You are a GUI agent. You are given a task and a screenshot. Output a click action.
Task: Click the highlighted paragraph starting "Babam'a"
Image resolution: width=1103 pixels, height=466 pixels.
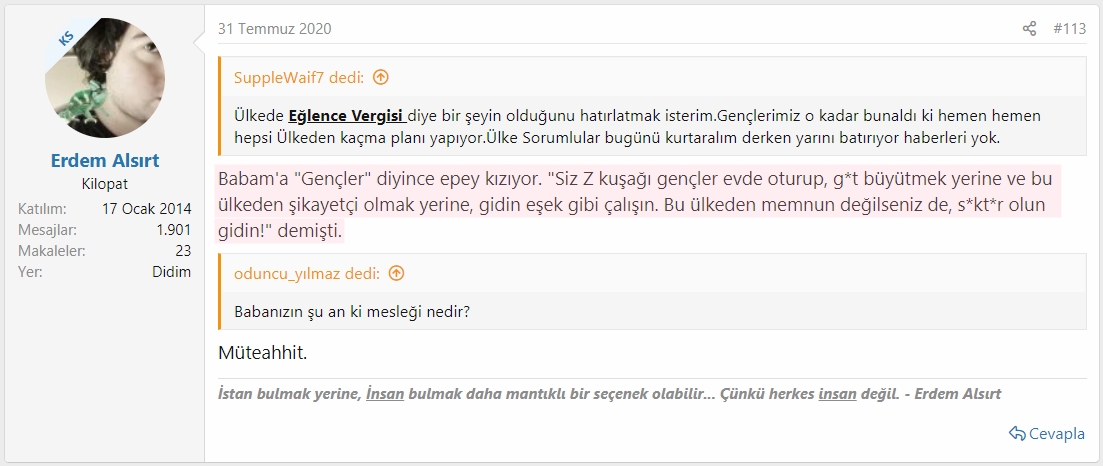tap(637, 204)
